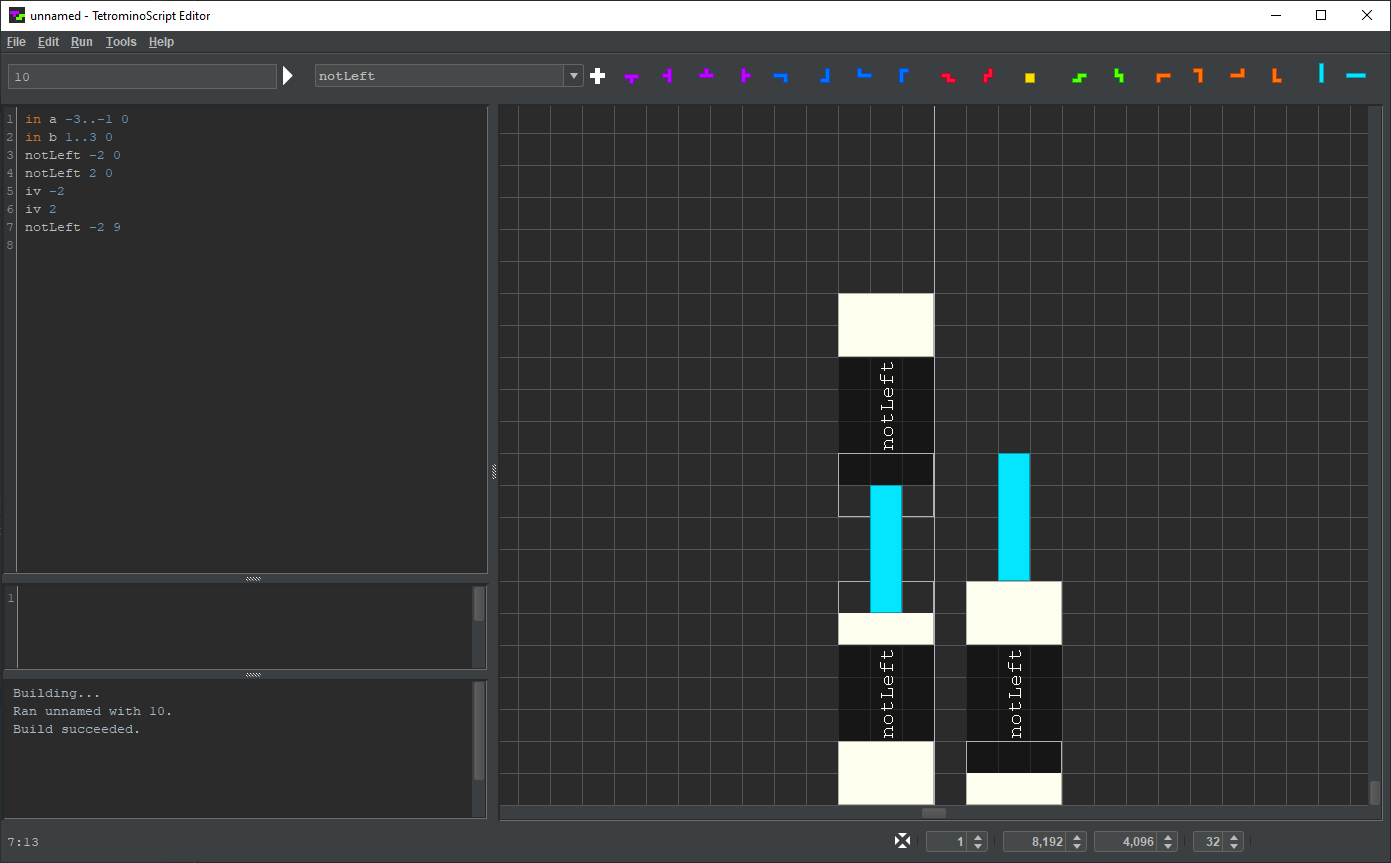Select orange L-piece, flat bar with right nub up
Image resolution: width=1391 pixels, height=863 pixels.
pyautogui.click(x=1238, y=73)
